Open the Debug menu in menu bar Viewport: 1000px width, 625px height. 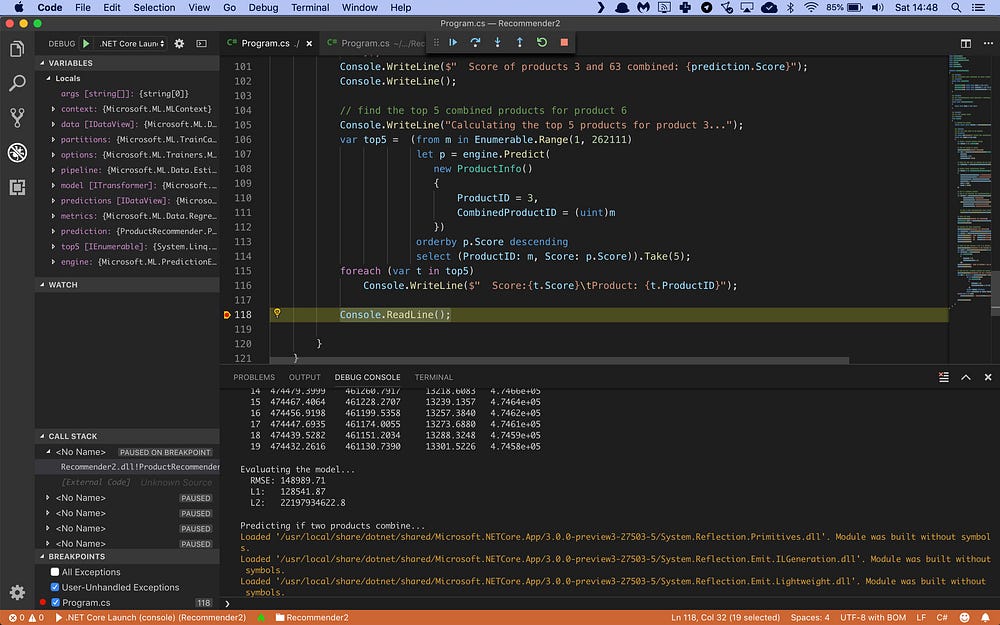[x=264, y=7]
